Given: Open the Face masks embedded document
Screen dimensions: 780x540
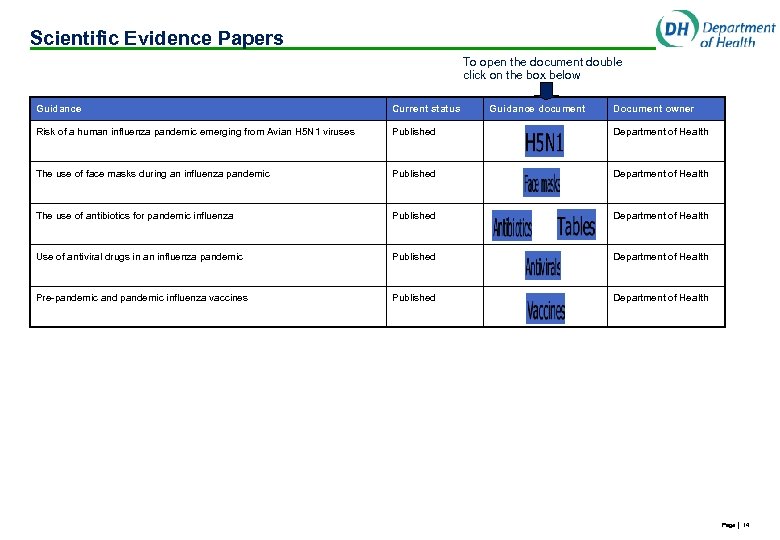Looking at the screenshot, I should (541, 182).
